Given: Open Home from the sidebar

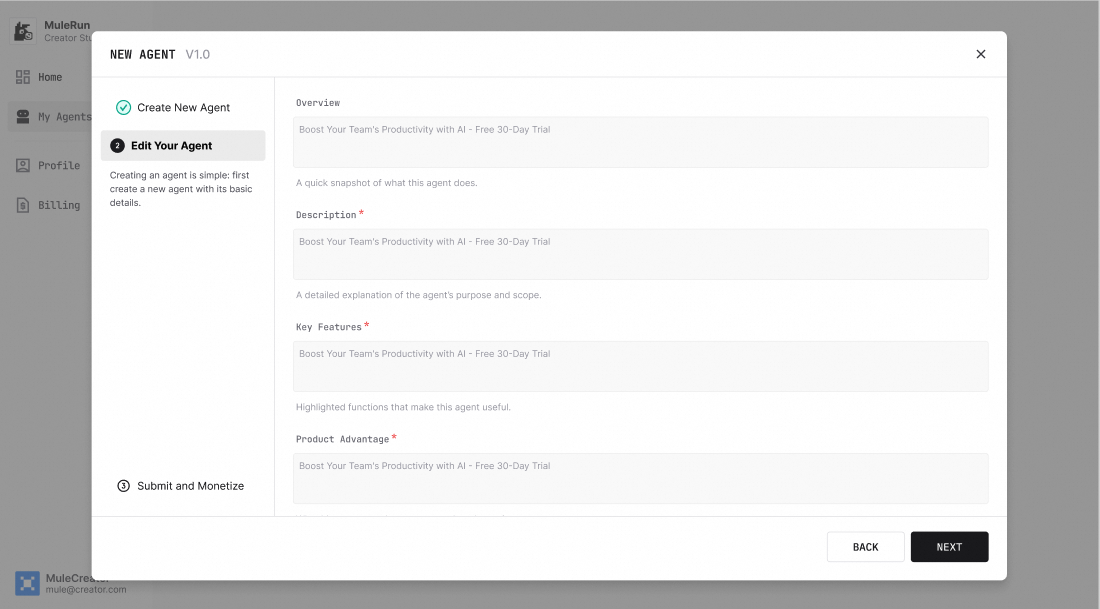Looking at the screenshot, I should pyautogui.click(x=49, y=77).
